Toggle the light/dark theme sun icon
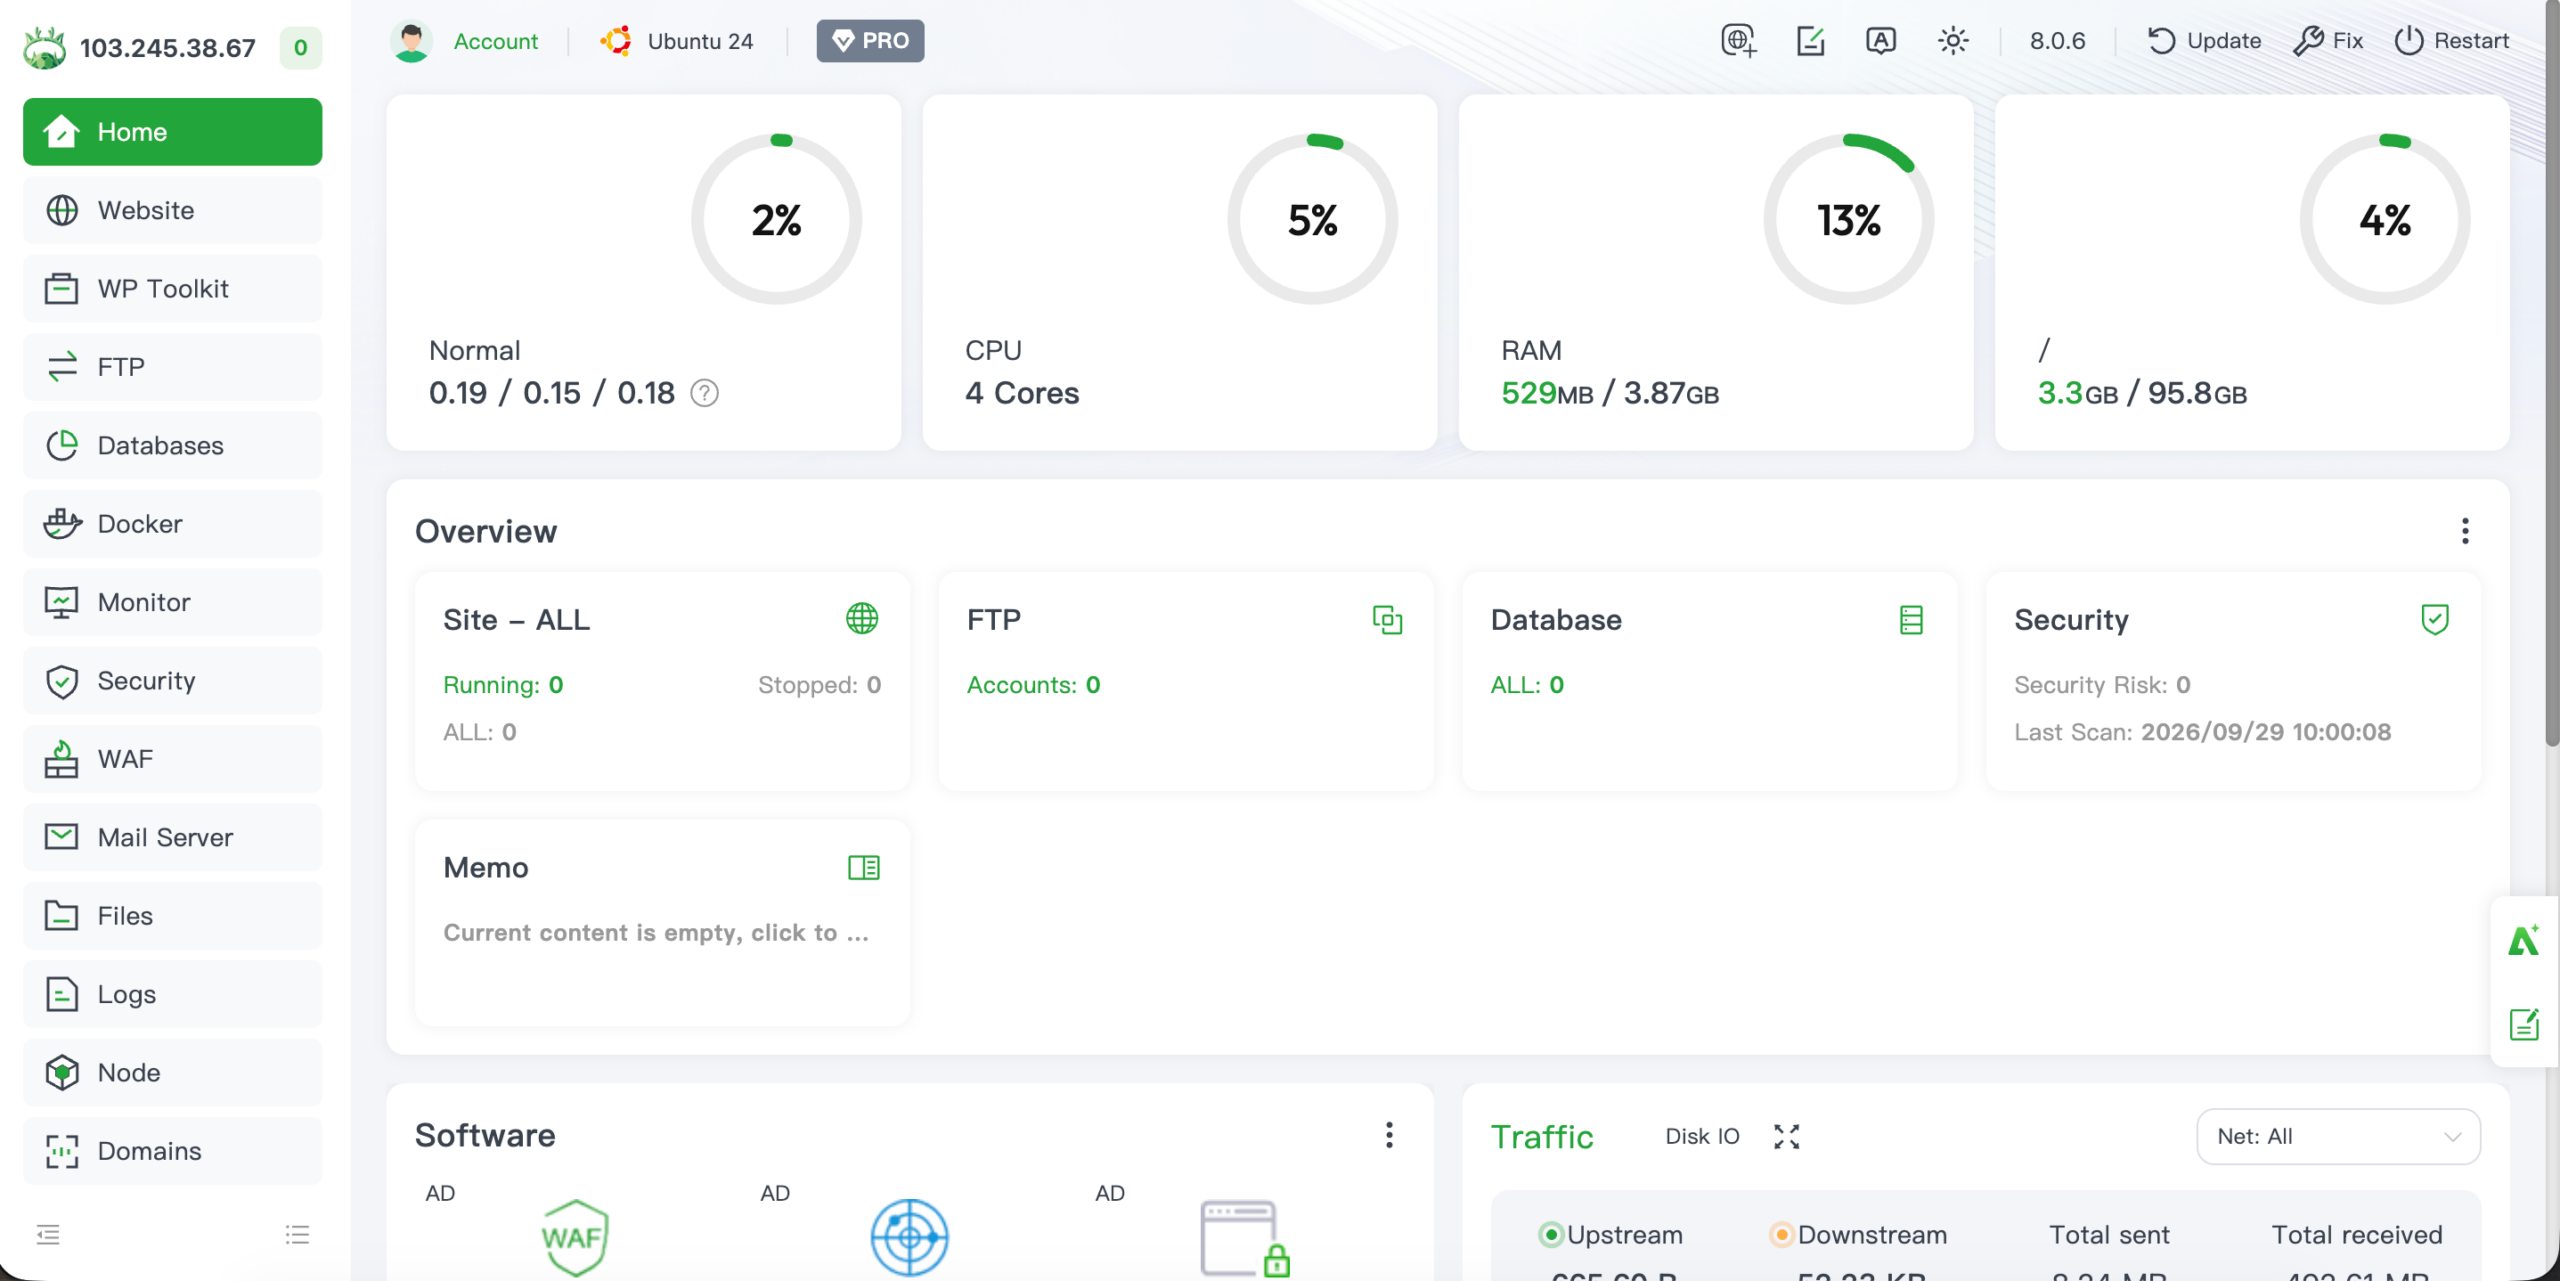The height and width of the screenshot is (1281, 2560). pos(1952,41)
